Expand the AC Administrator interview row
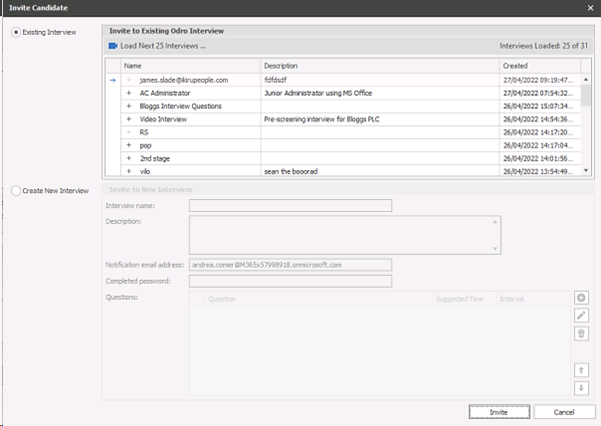601x426 pixels. (x=129, y=92)
